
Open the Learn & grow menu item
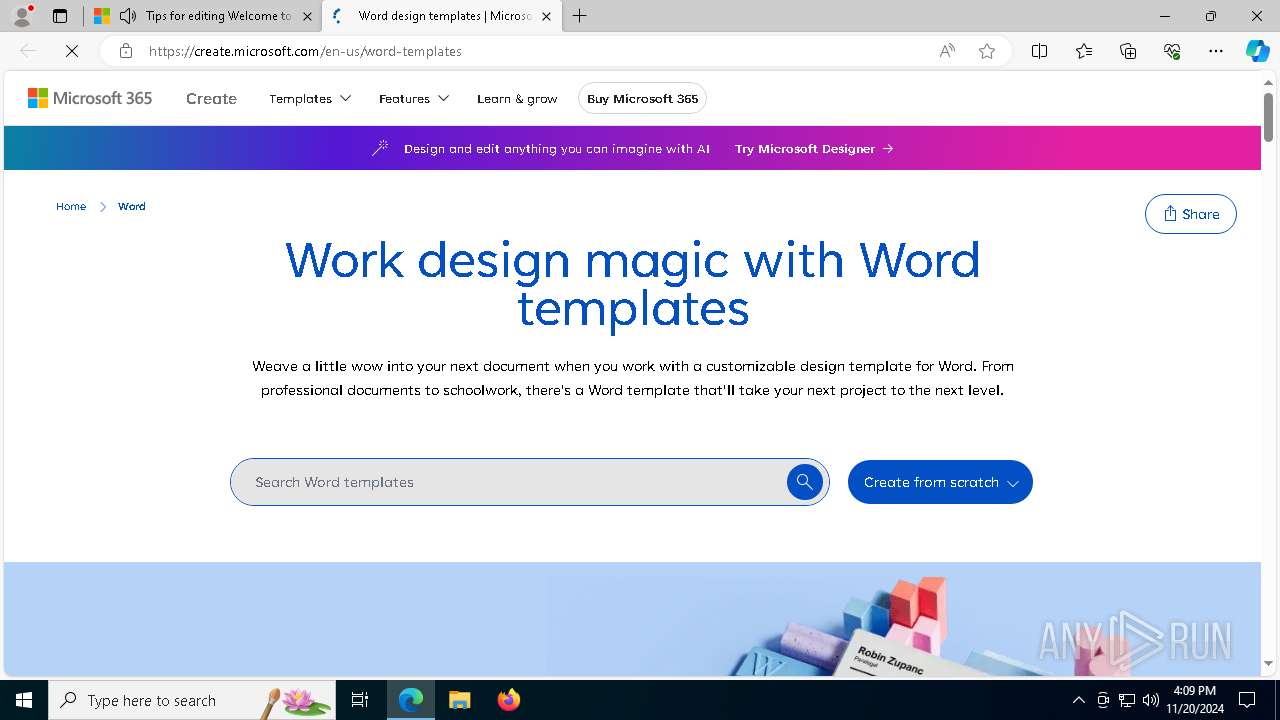(517, 98)
